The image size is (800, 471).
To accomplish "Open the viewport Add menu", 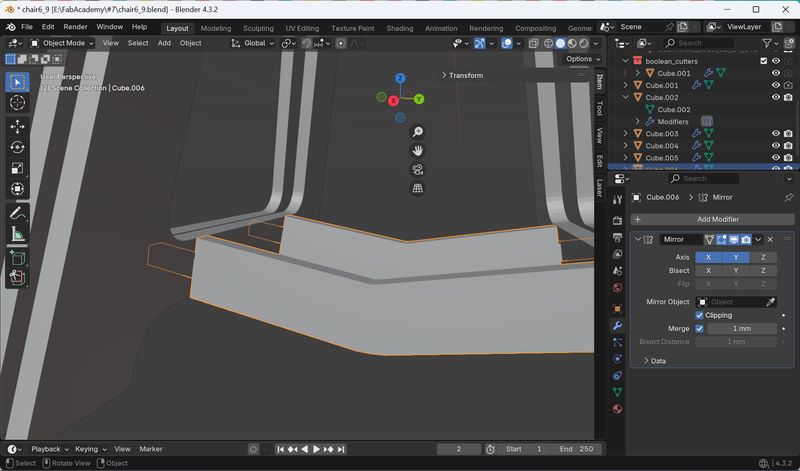I will coord(164,43).
